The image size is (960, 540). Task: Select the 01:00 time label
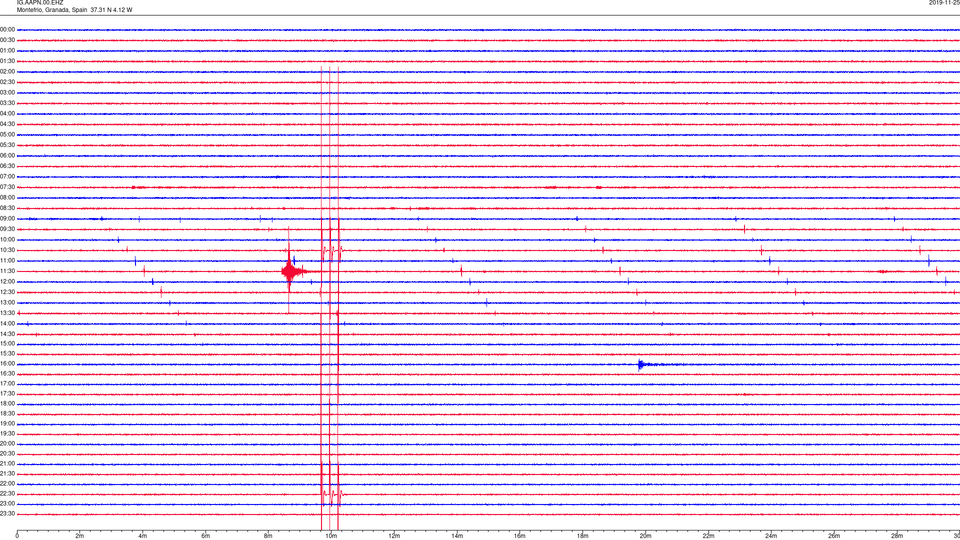click(x=7, y=51)
